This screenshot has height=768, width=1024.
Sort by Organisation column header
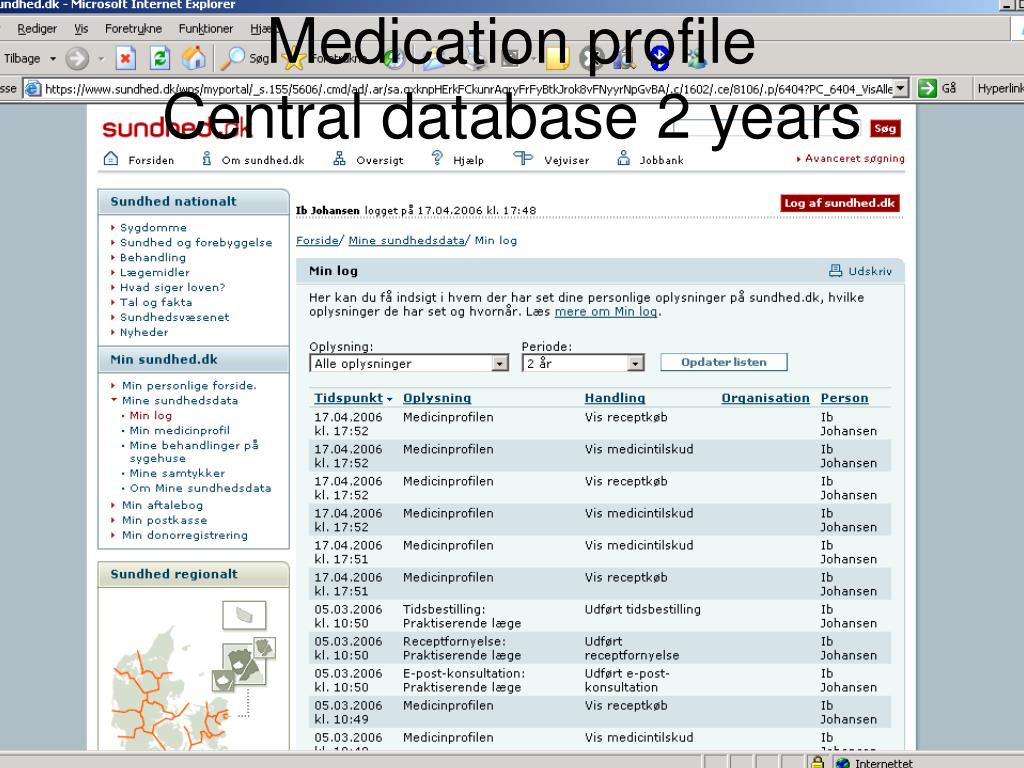(x=765, y=398)
